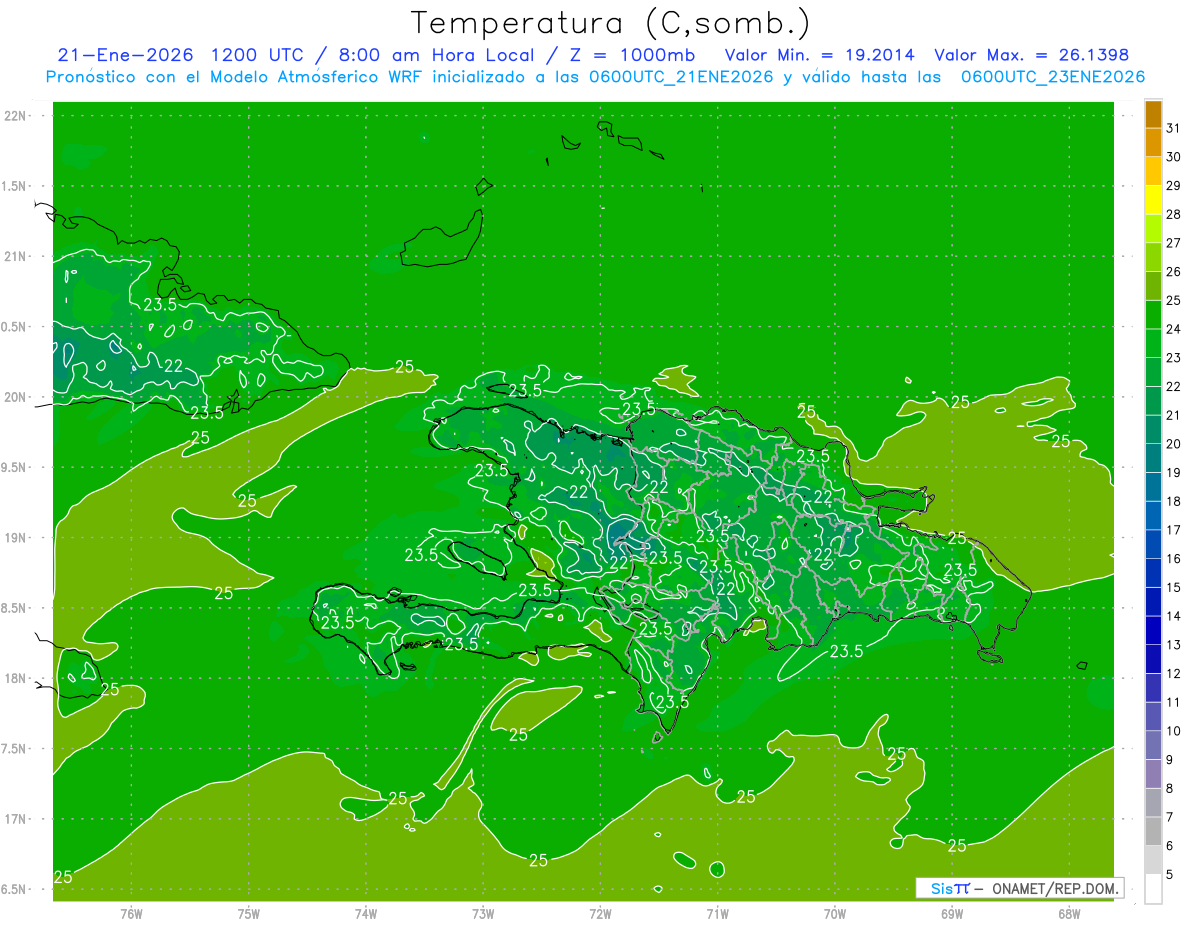
Task: Click the 29 label on the color scale
Action: 1174,185
